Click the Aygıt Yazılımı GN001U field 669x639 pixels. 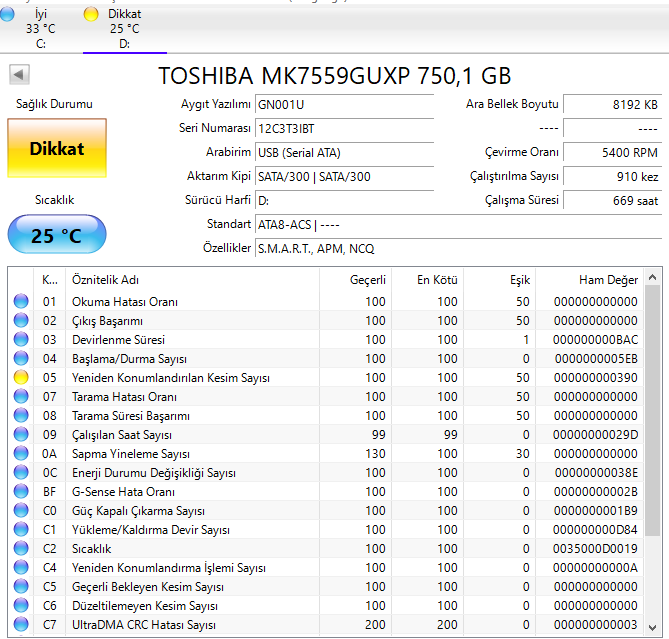[344, 104]
